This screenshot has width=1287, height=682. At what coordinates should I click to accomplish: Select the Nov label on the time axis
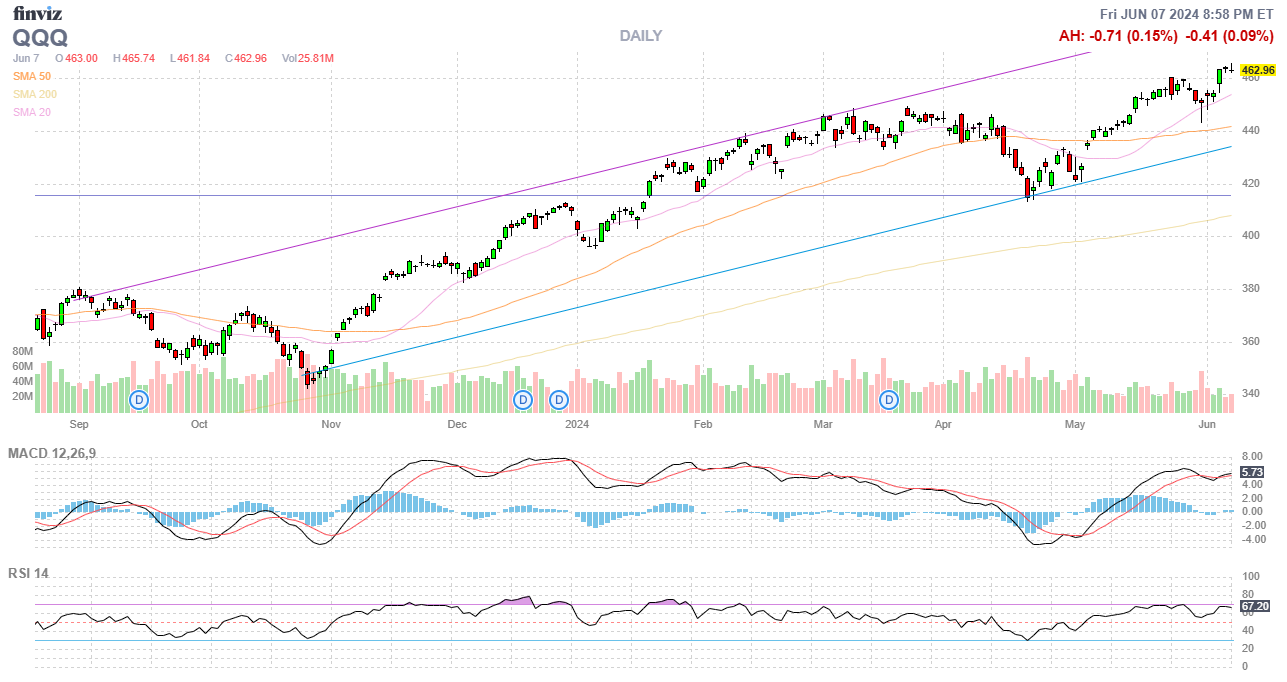331,425
